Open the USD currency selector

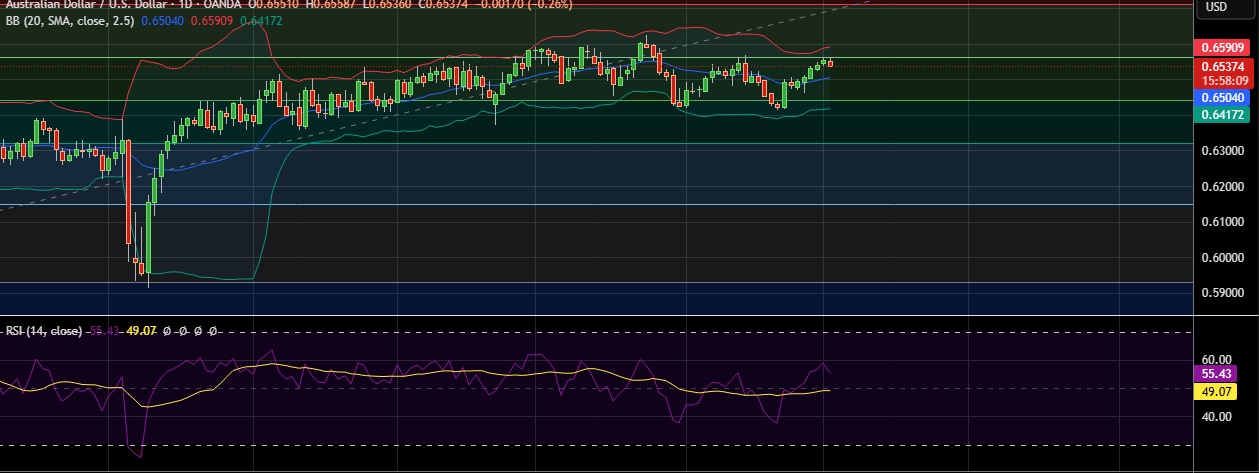[1216, 7]
